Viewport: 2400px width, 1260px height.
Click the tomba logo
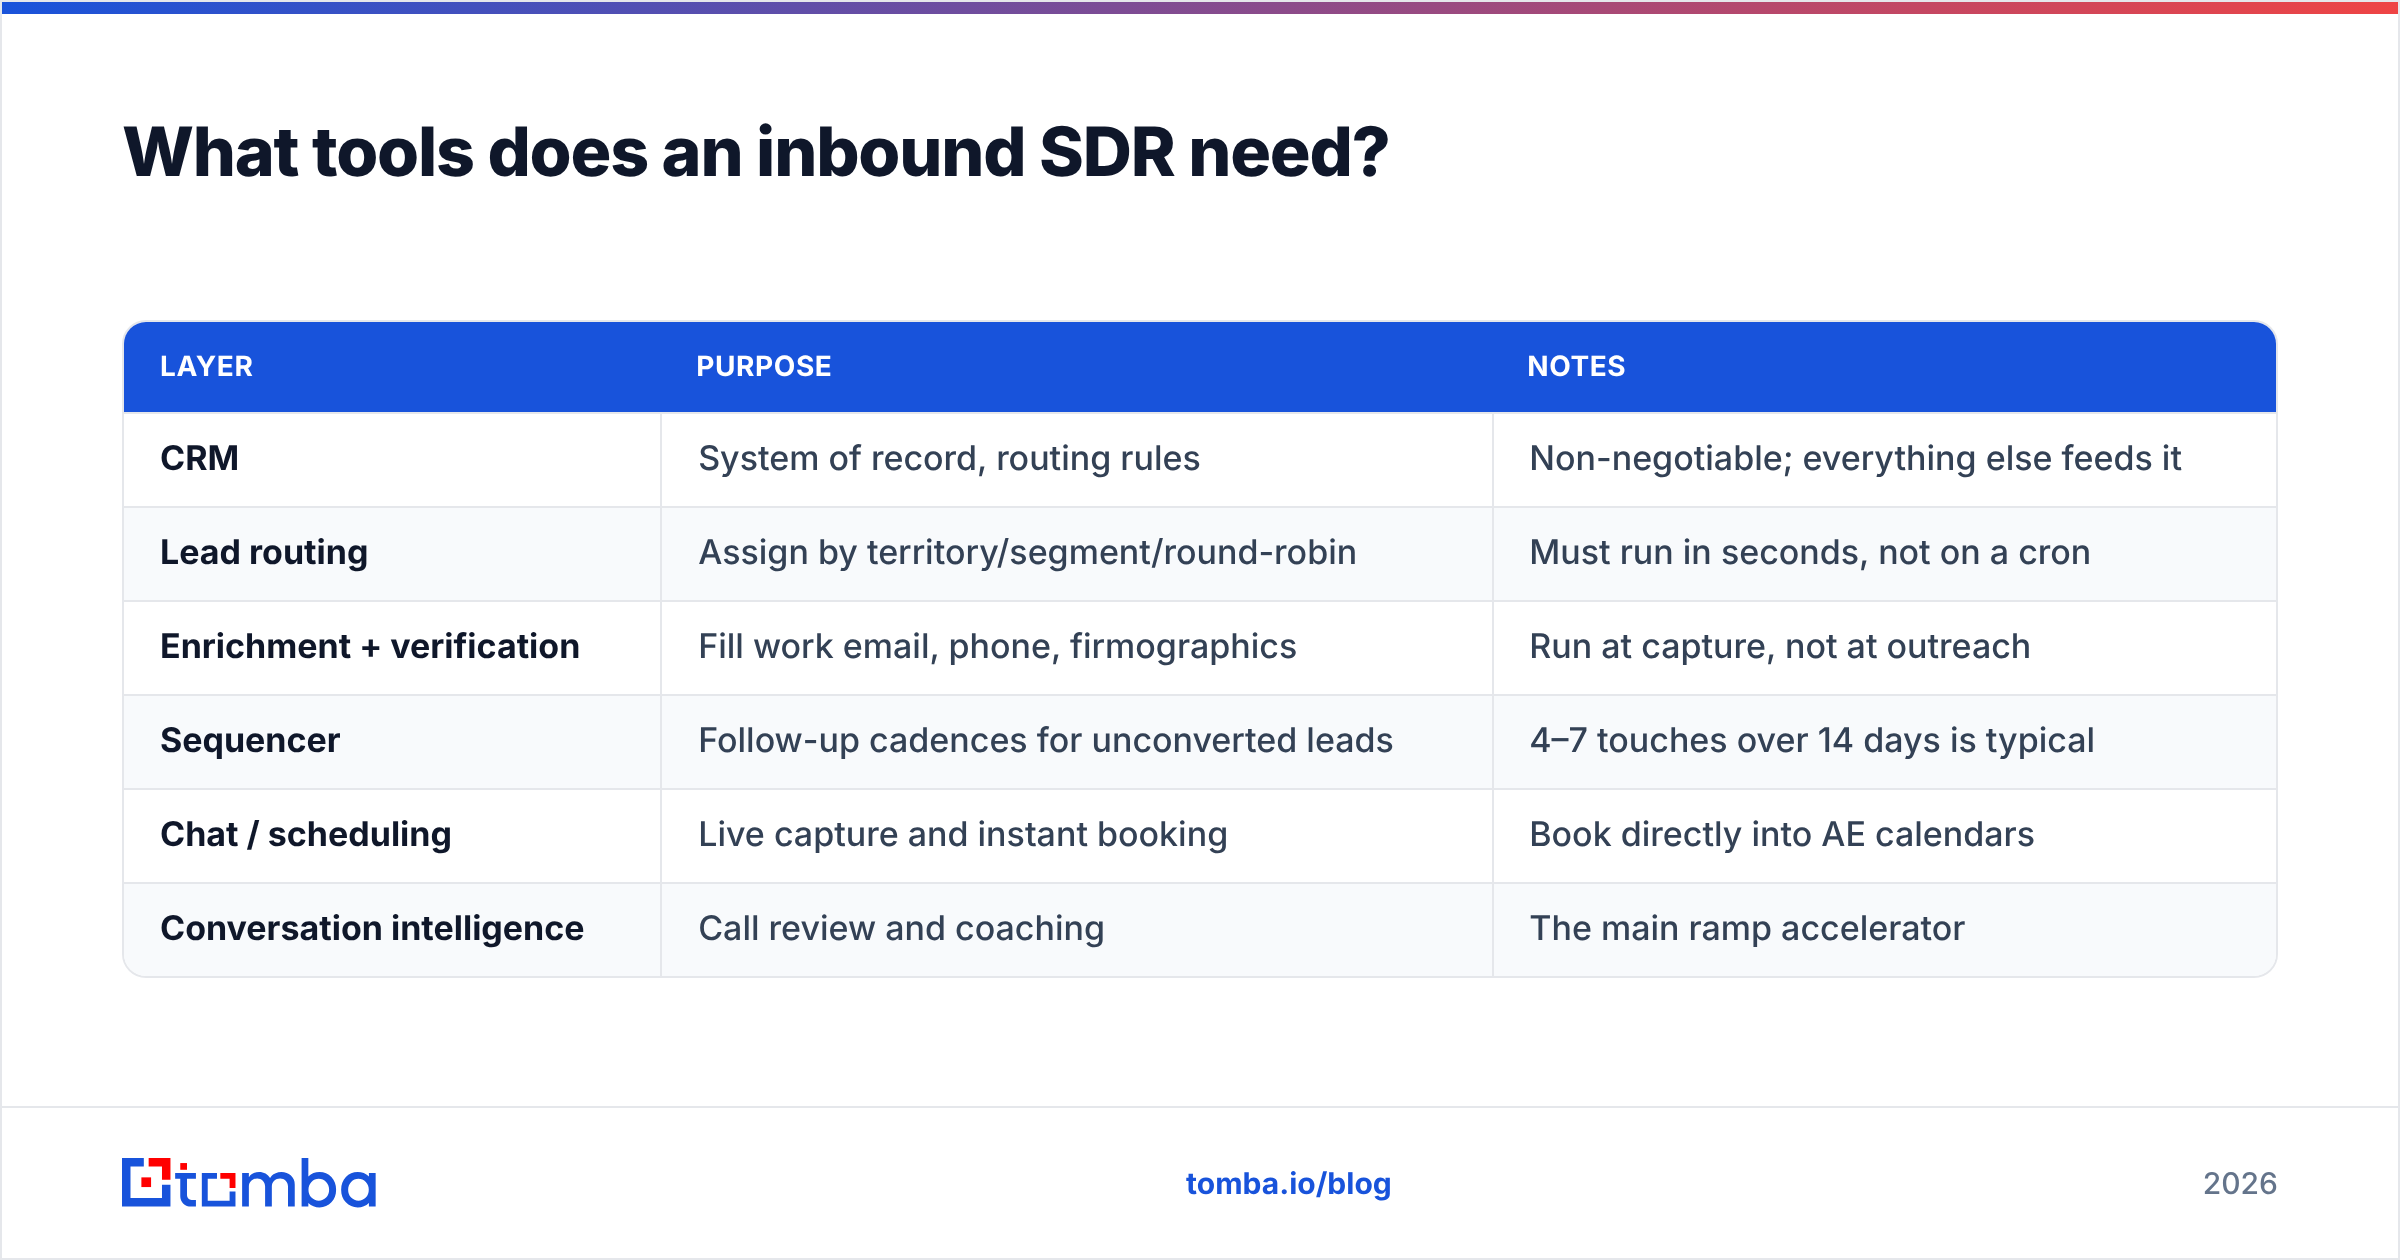tap(249, 1183)
